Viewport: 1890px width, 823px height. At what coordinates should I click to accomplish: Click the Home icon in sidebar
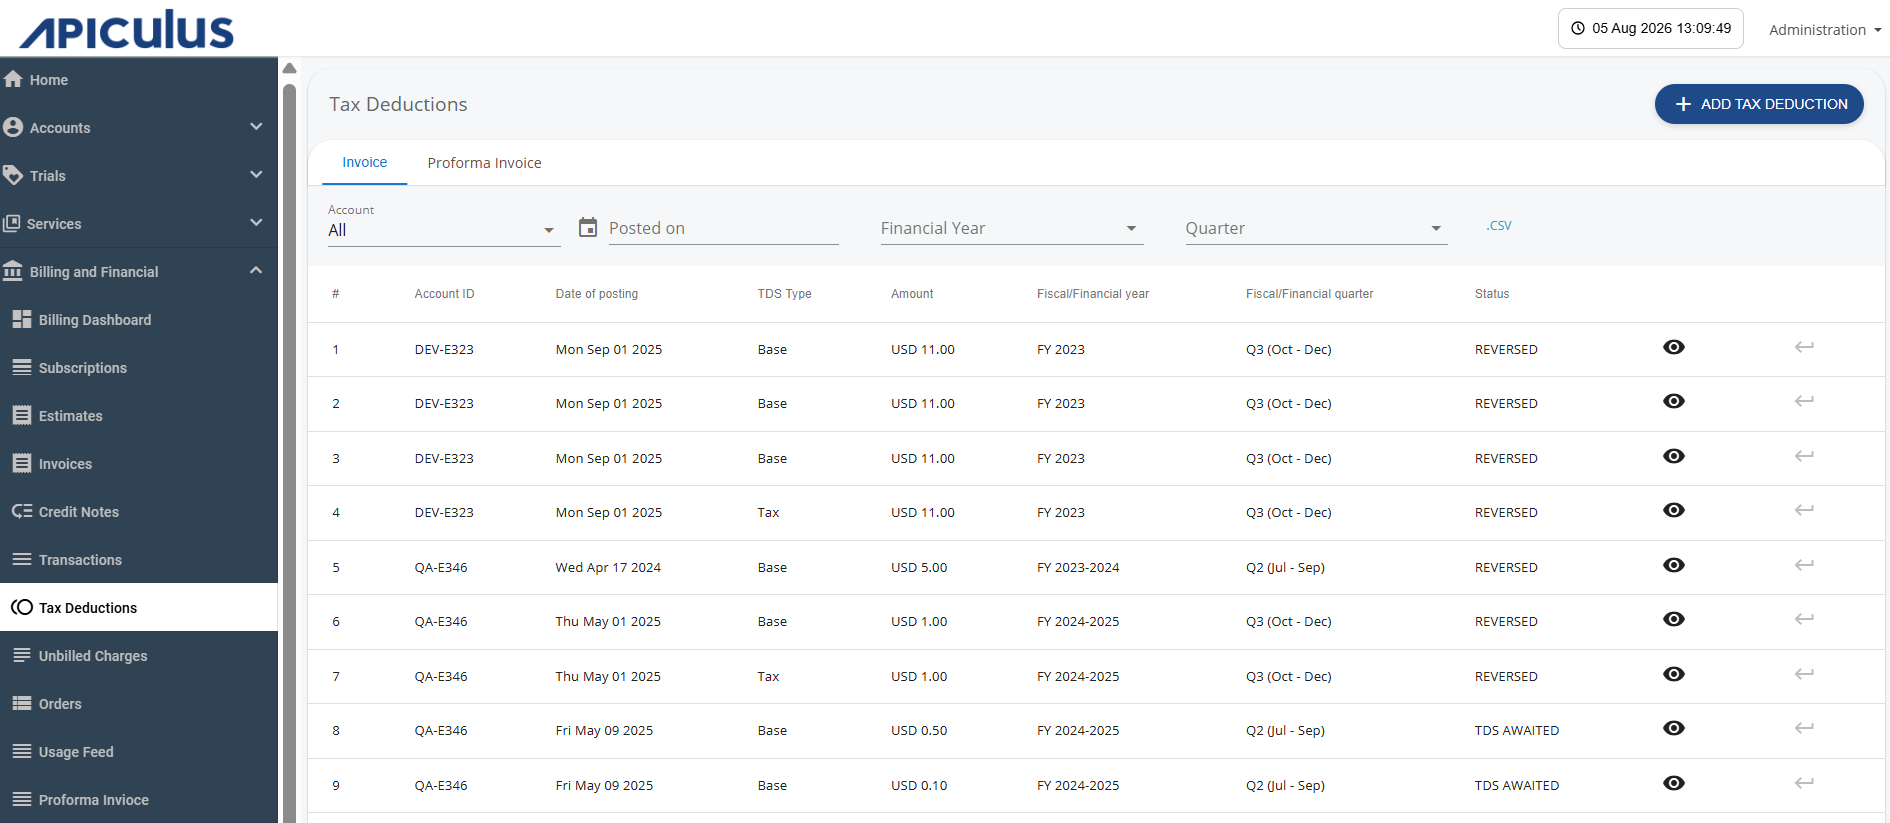point(13,79)
